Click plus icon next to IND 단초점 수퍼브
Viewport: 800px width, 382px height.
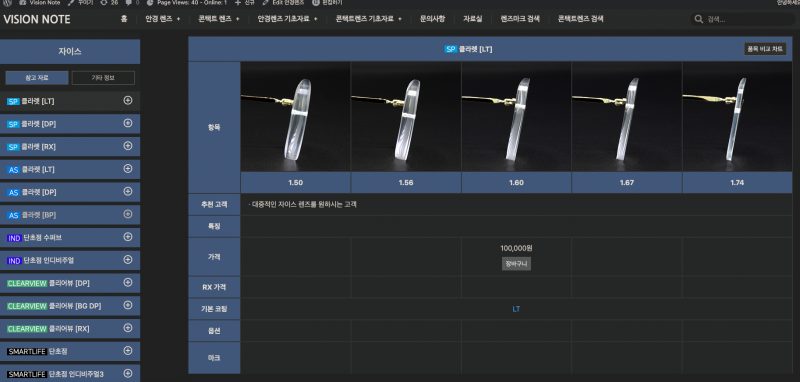[128, 237]
